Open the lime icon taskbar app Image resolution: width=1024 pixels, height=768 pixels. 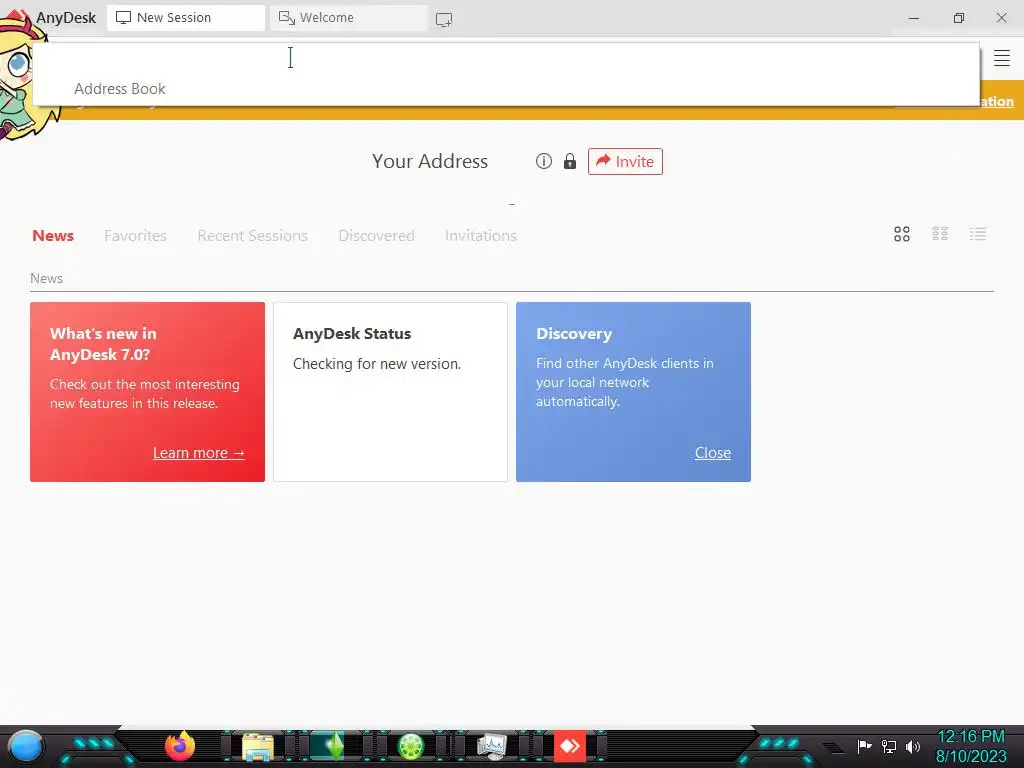(411, 746)
